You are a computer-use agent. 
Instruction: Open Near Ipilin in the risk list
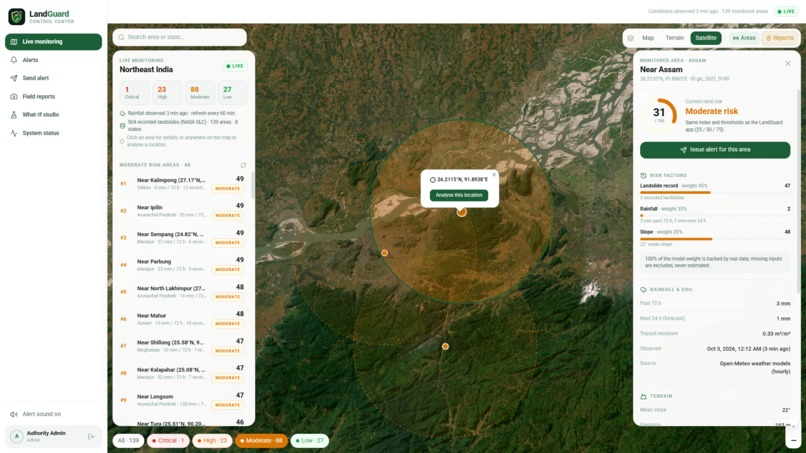click(x=182, y=211)
